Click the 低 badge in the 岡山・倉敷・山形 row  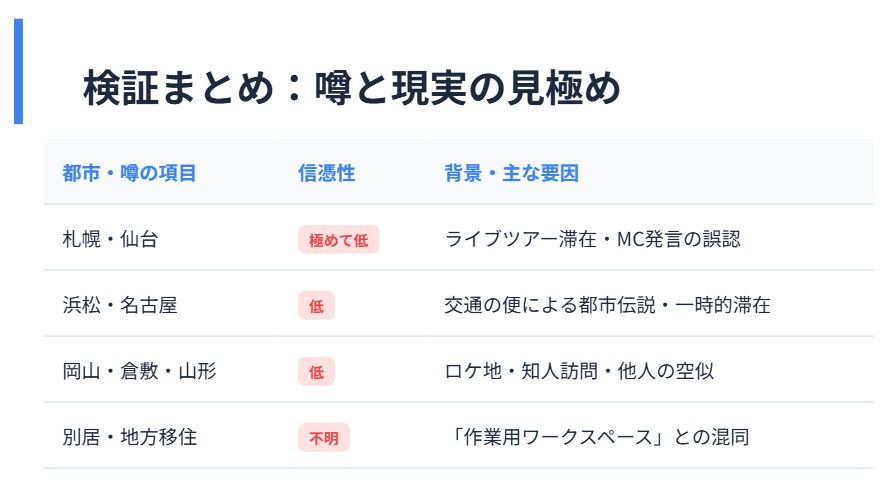(x=316, y=372)
